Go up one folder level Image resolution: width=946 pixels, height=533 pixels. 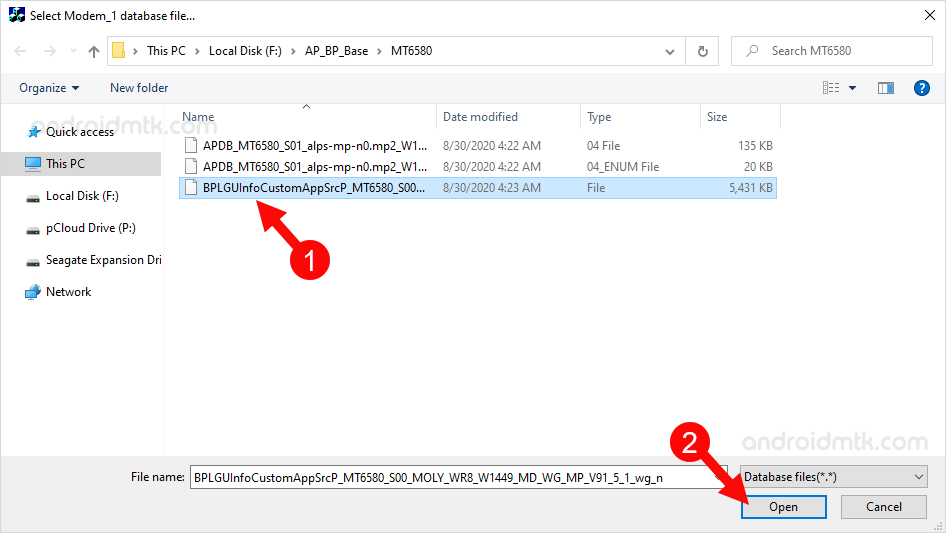click(x=94, y=51)
